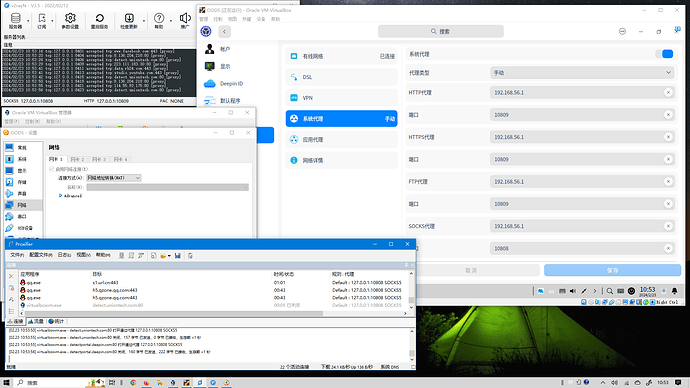This screenshot has height=388, width=690.
Task: Click the Deepin settings search field
Action: pyautogui.click(x=440, y=31)
